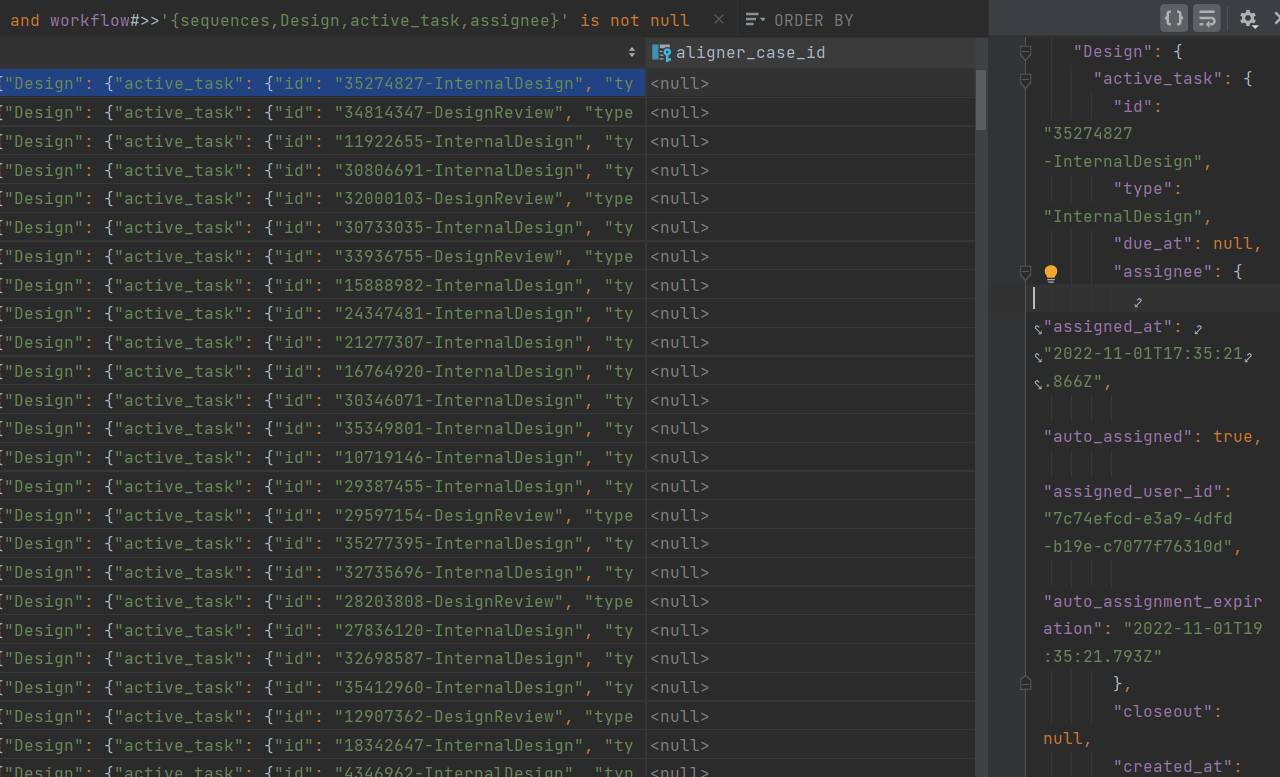
Task: Click the yellow intention lightbulb
Action: click(1051, 273)
